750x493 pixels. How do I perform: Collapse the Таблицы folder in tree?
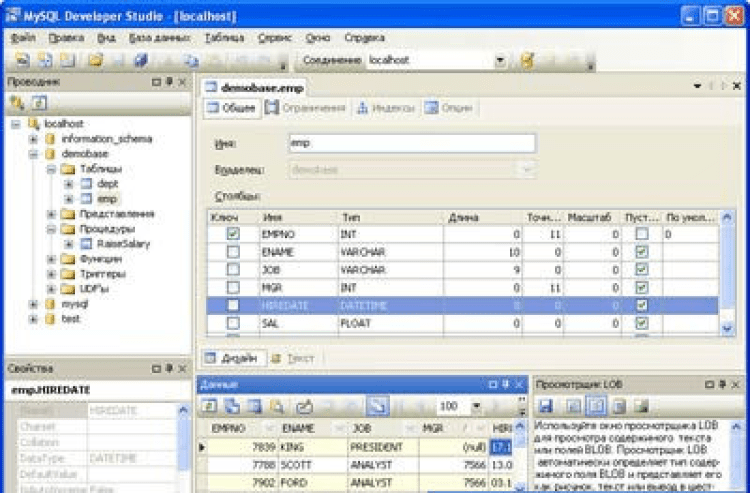(52, 169)
